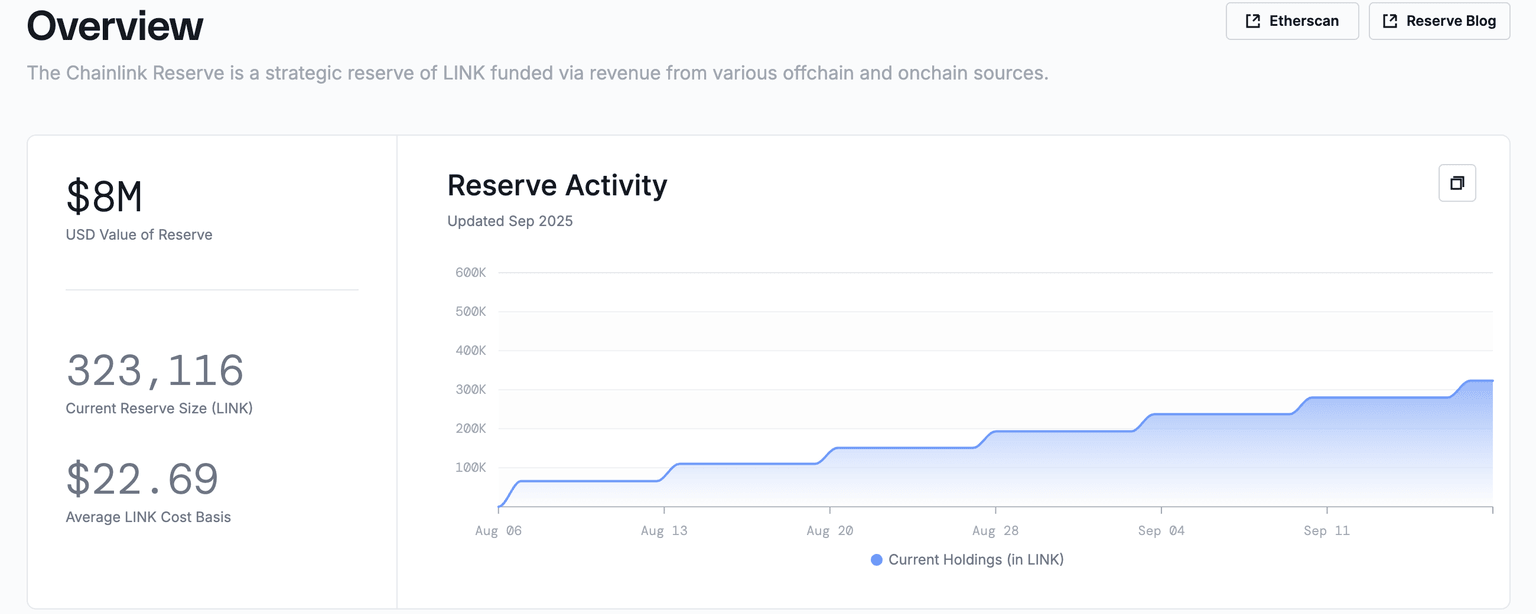The height and width of the screenshot is (614, 1536).
Task: Click the 323,116 Current Reserve Size number
Action: (x=155, y=371)
